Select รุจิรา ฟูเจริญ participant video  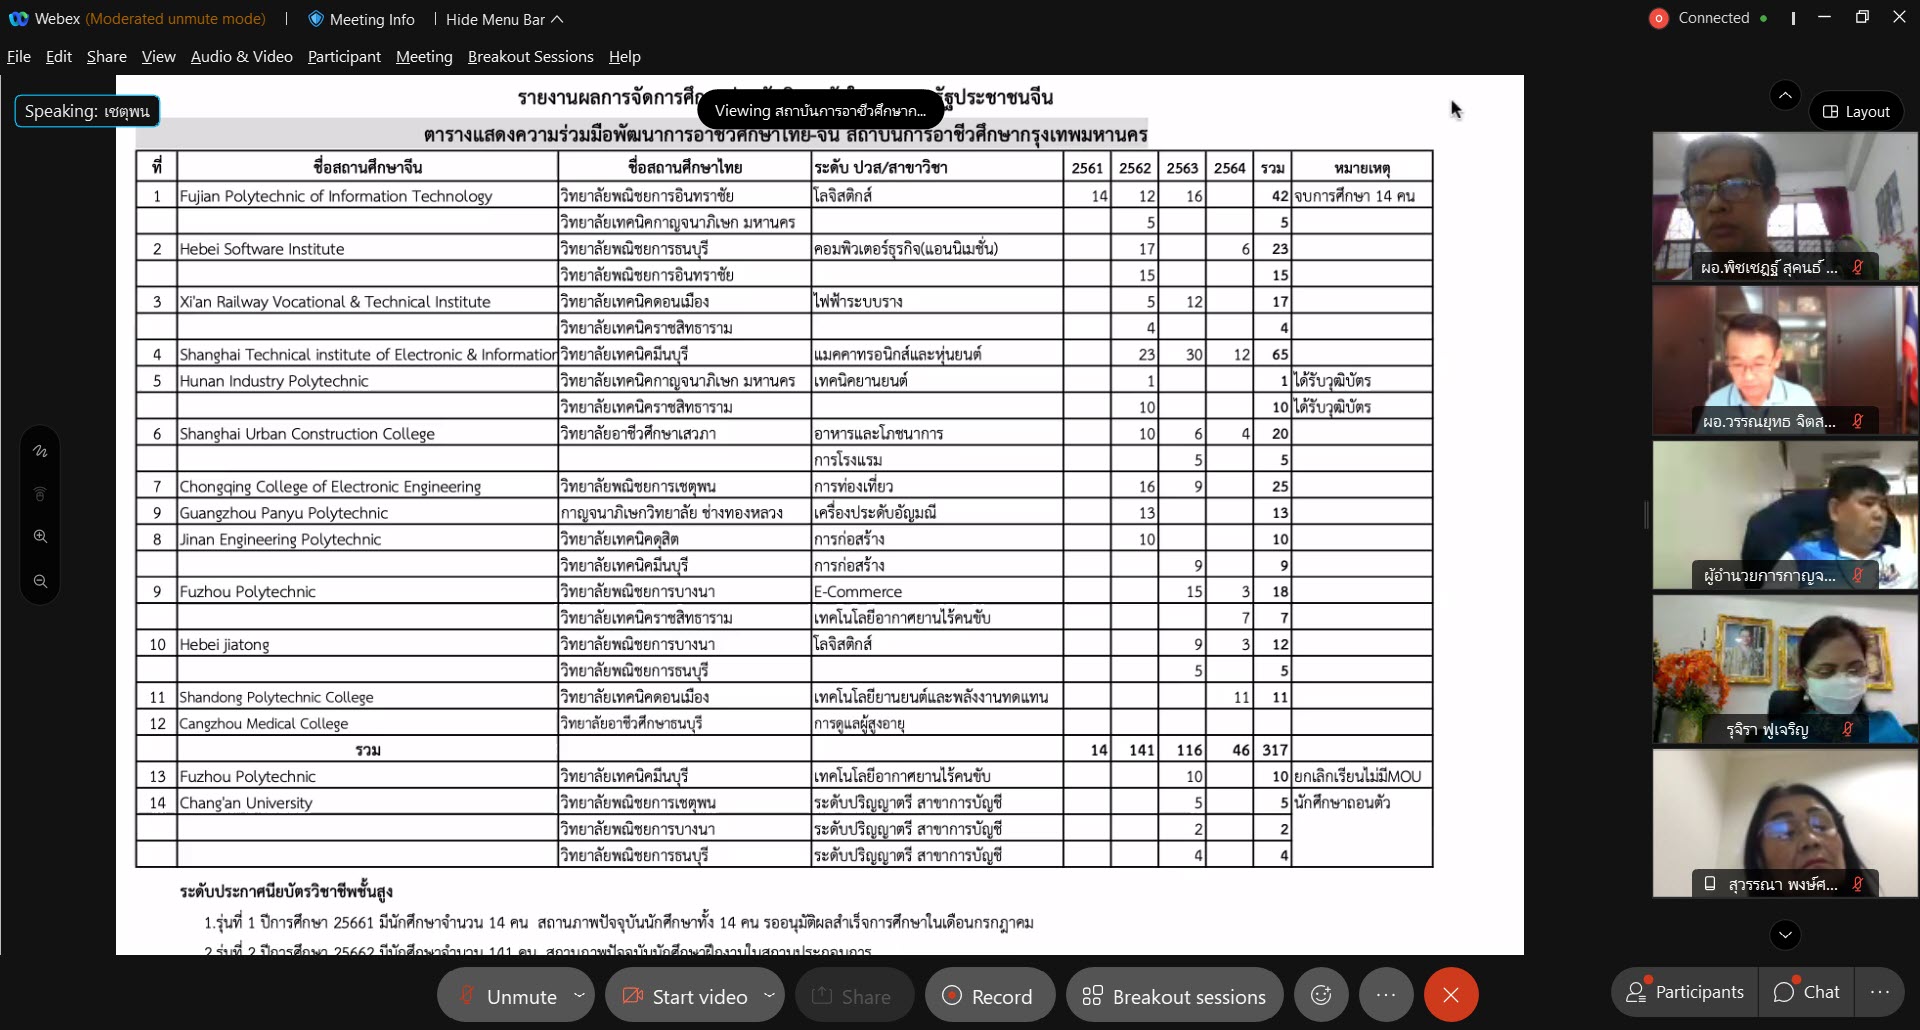point(1785,668)
